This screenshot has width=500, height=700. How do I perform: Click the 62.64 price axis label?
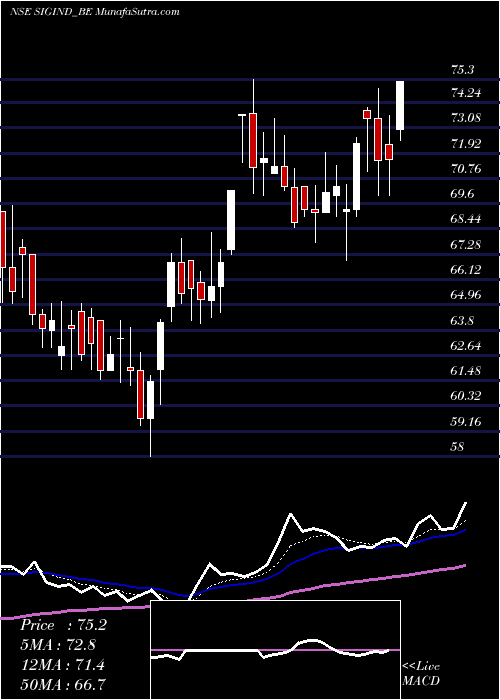(x=466, y=346)
